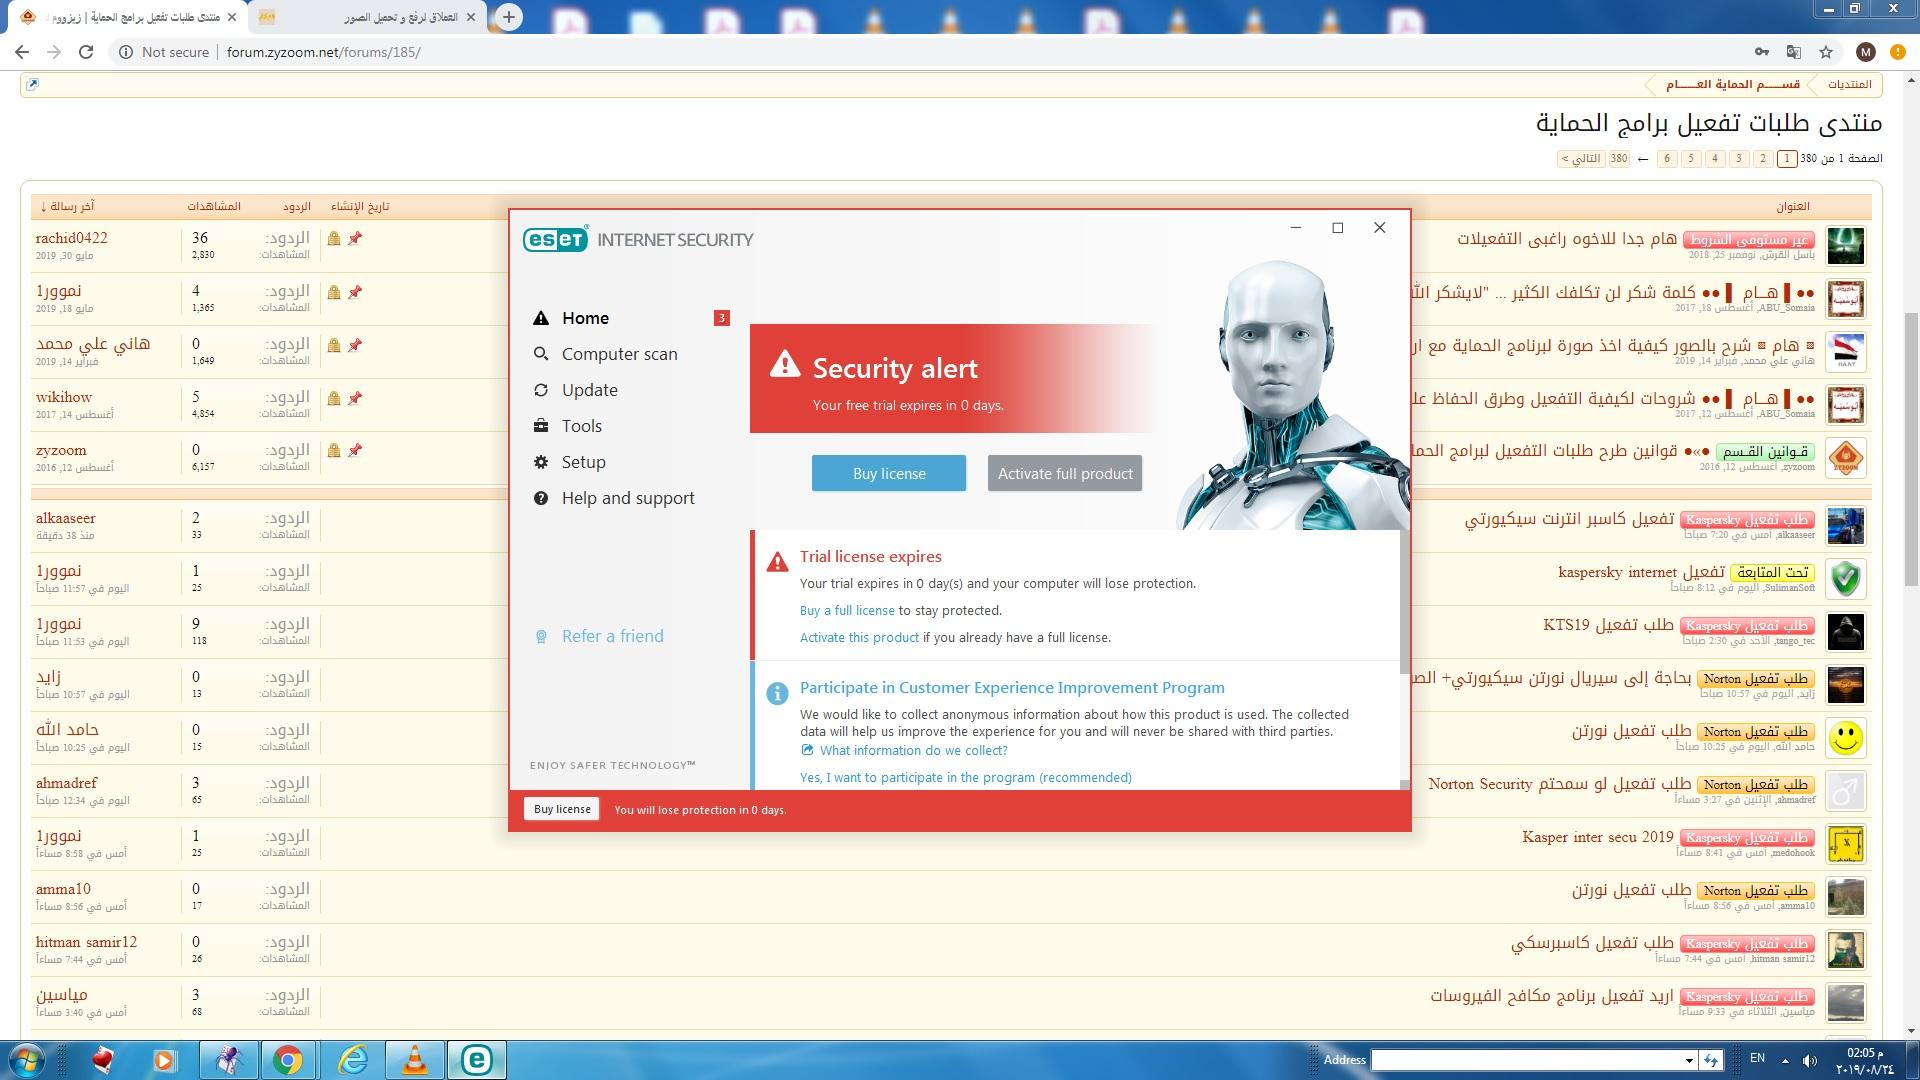1920x1080 pixels.
Task: Click the ESET taskbar icon
Action: coord(477,1060)
